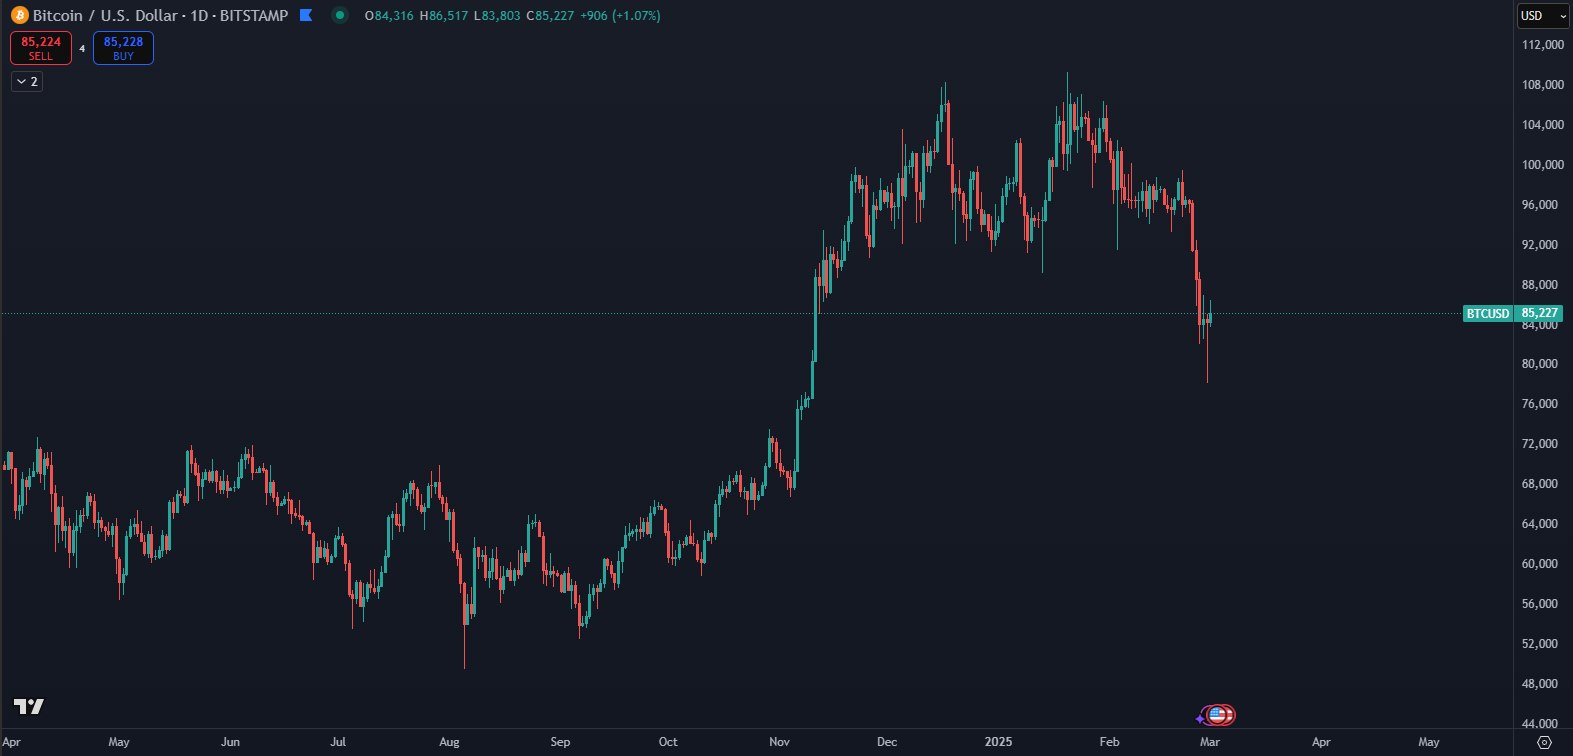
Task: Click the BTCUSD price scale label
Action: 1487,314
